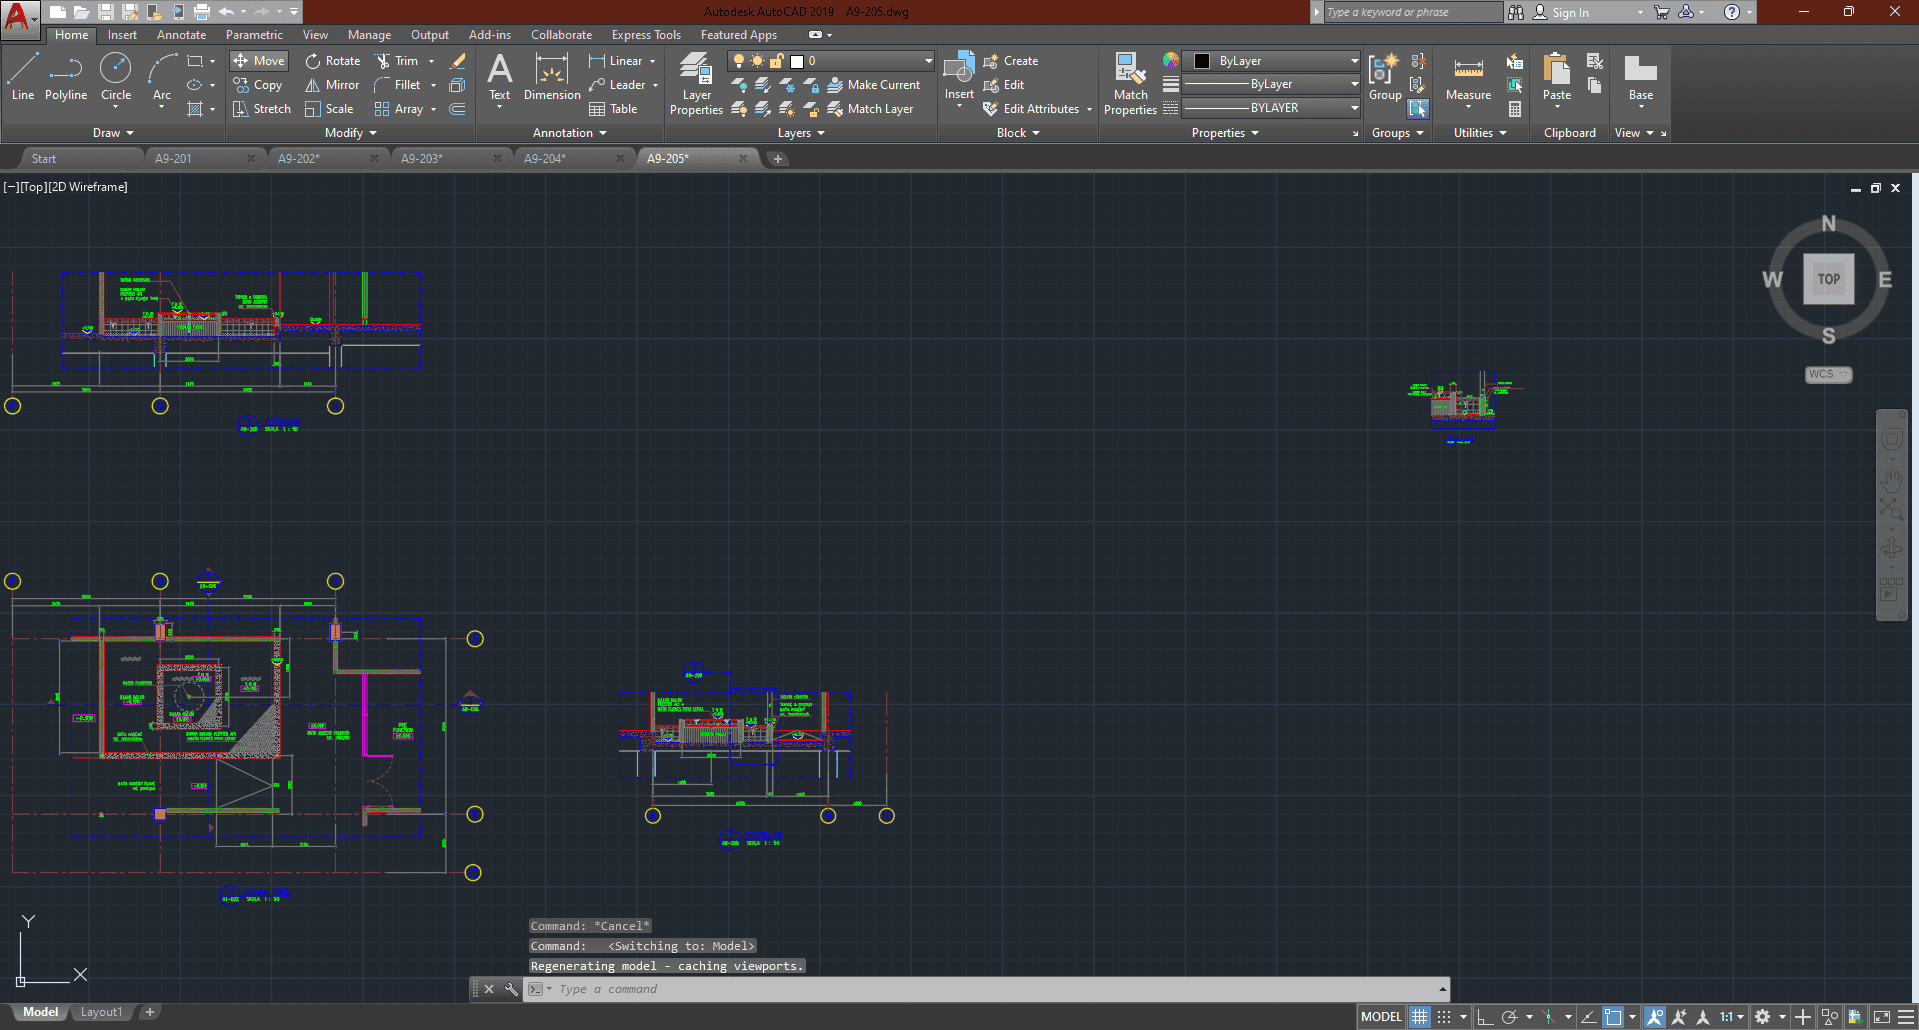Toggle drawing grid display in status bar
The width and height of the screenshot is (1919, 1030).
[x=1419, y=1017]
